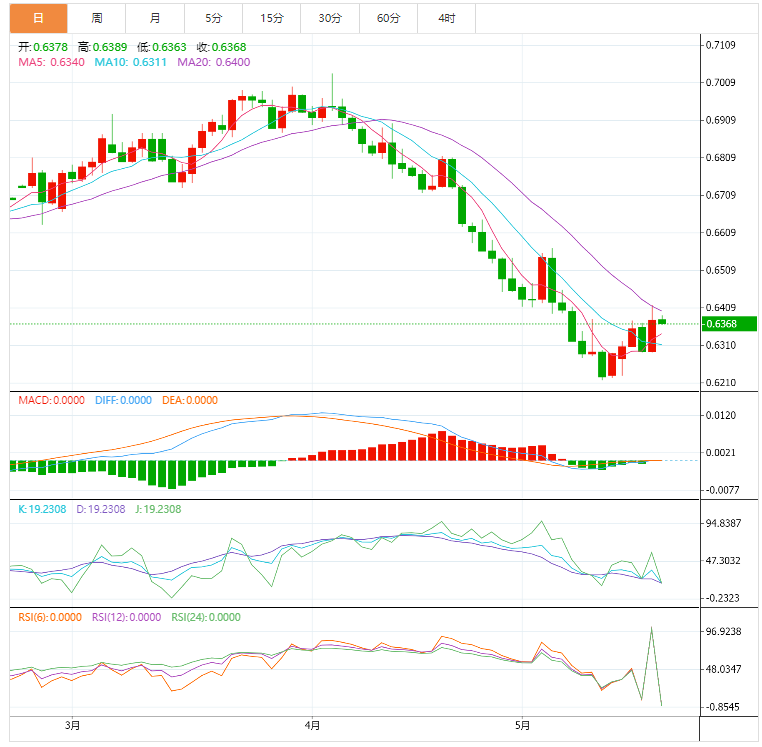Click the RSI(12):0.0000 label
The width and height of the screenshot is (762, 747).
coord(126,617)
